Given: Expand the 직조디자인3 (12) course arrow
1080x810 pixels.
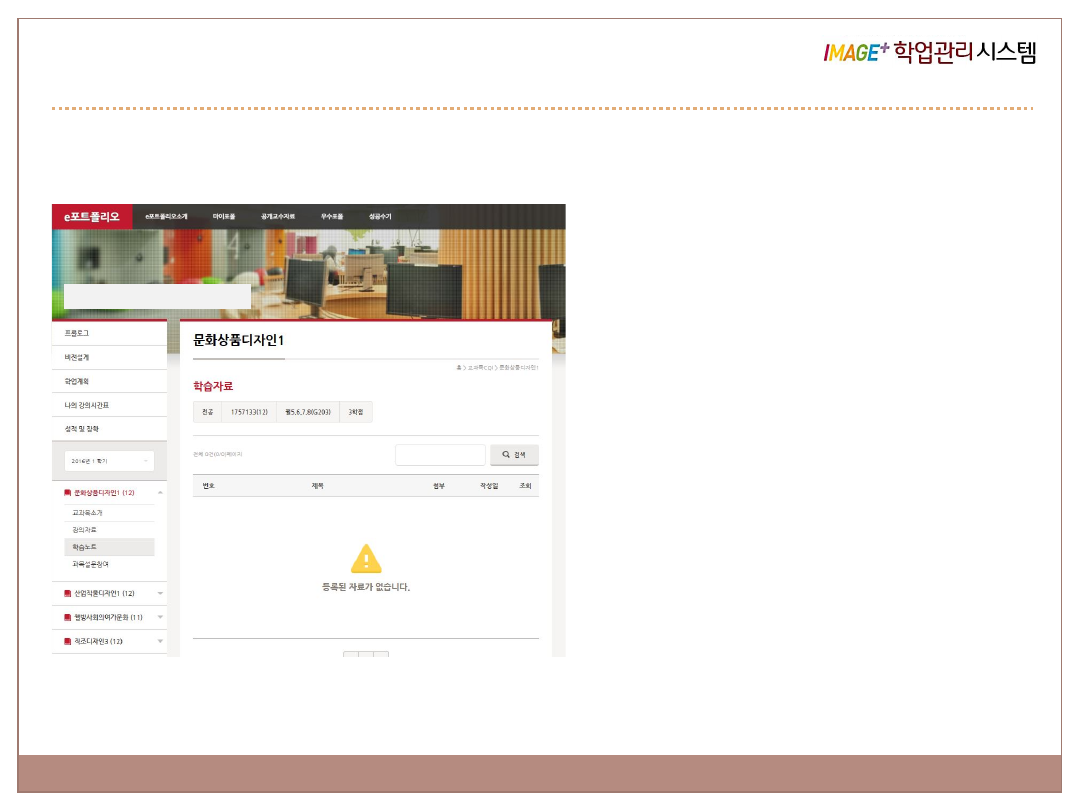Looking at the screenshot, I should click(160, 641).
